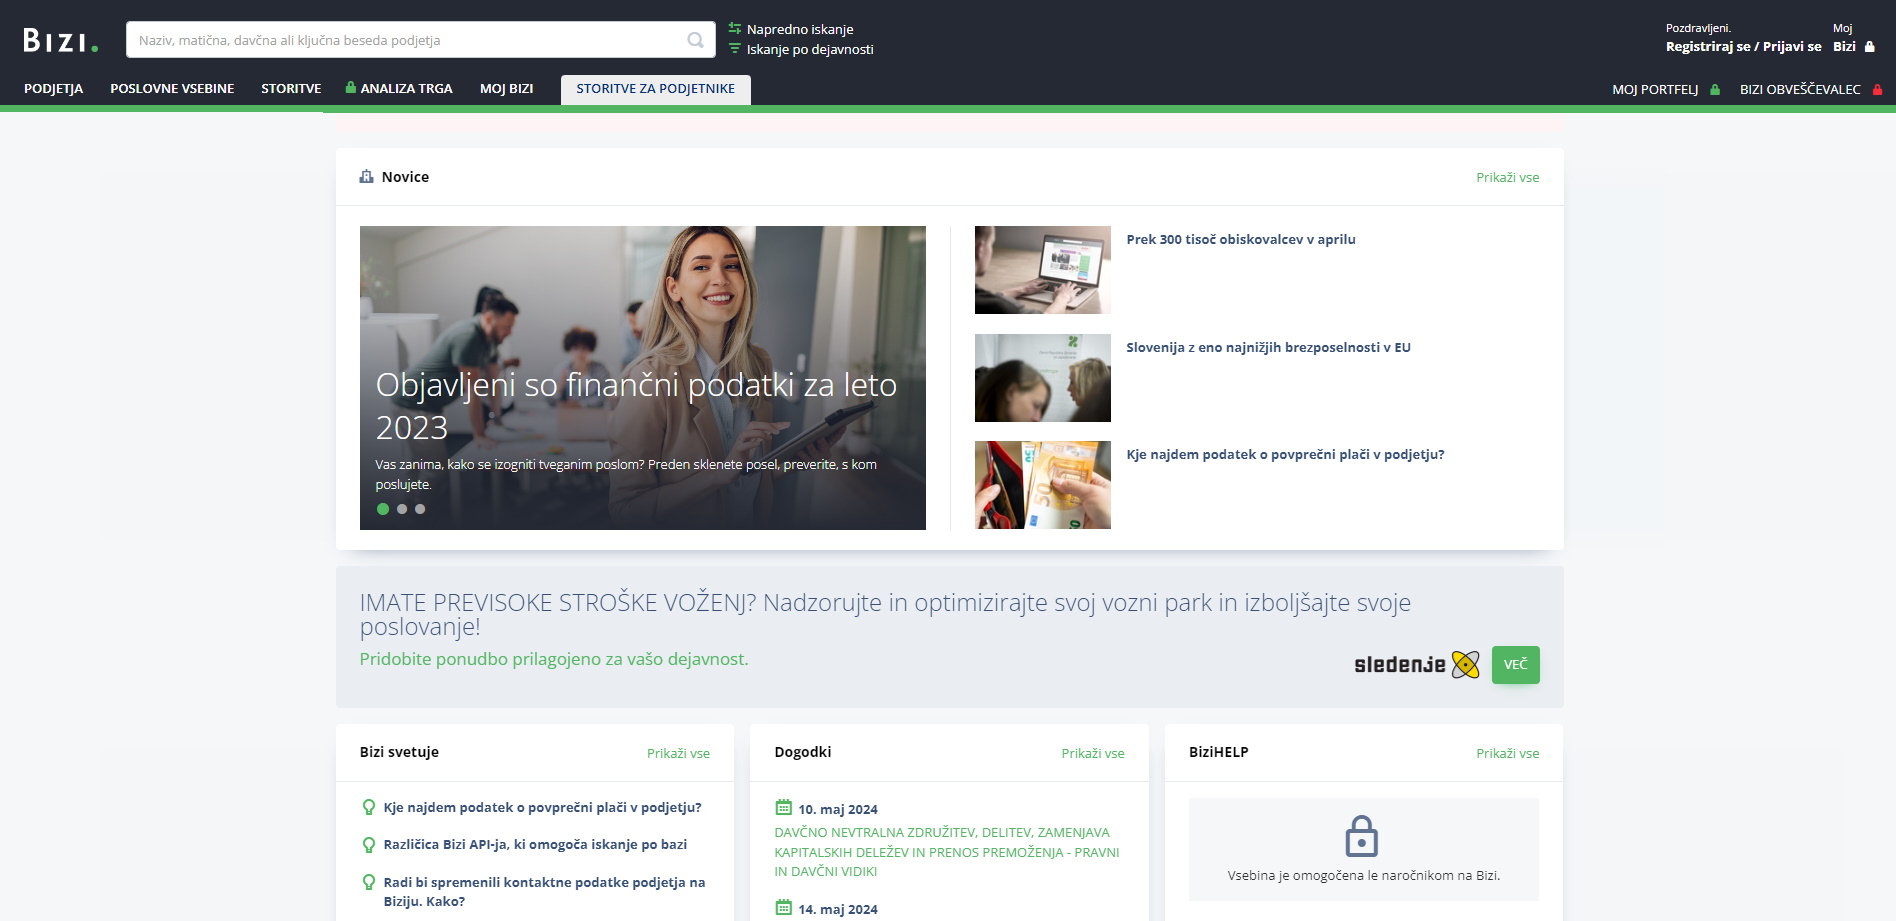Open Napredno iskanje advanced search
Image resolution: width=1896 pixels, height=921 pixels.
pyautogui.click(x=799, y=29)
